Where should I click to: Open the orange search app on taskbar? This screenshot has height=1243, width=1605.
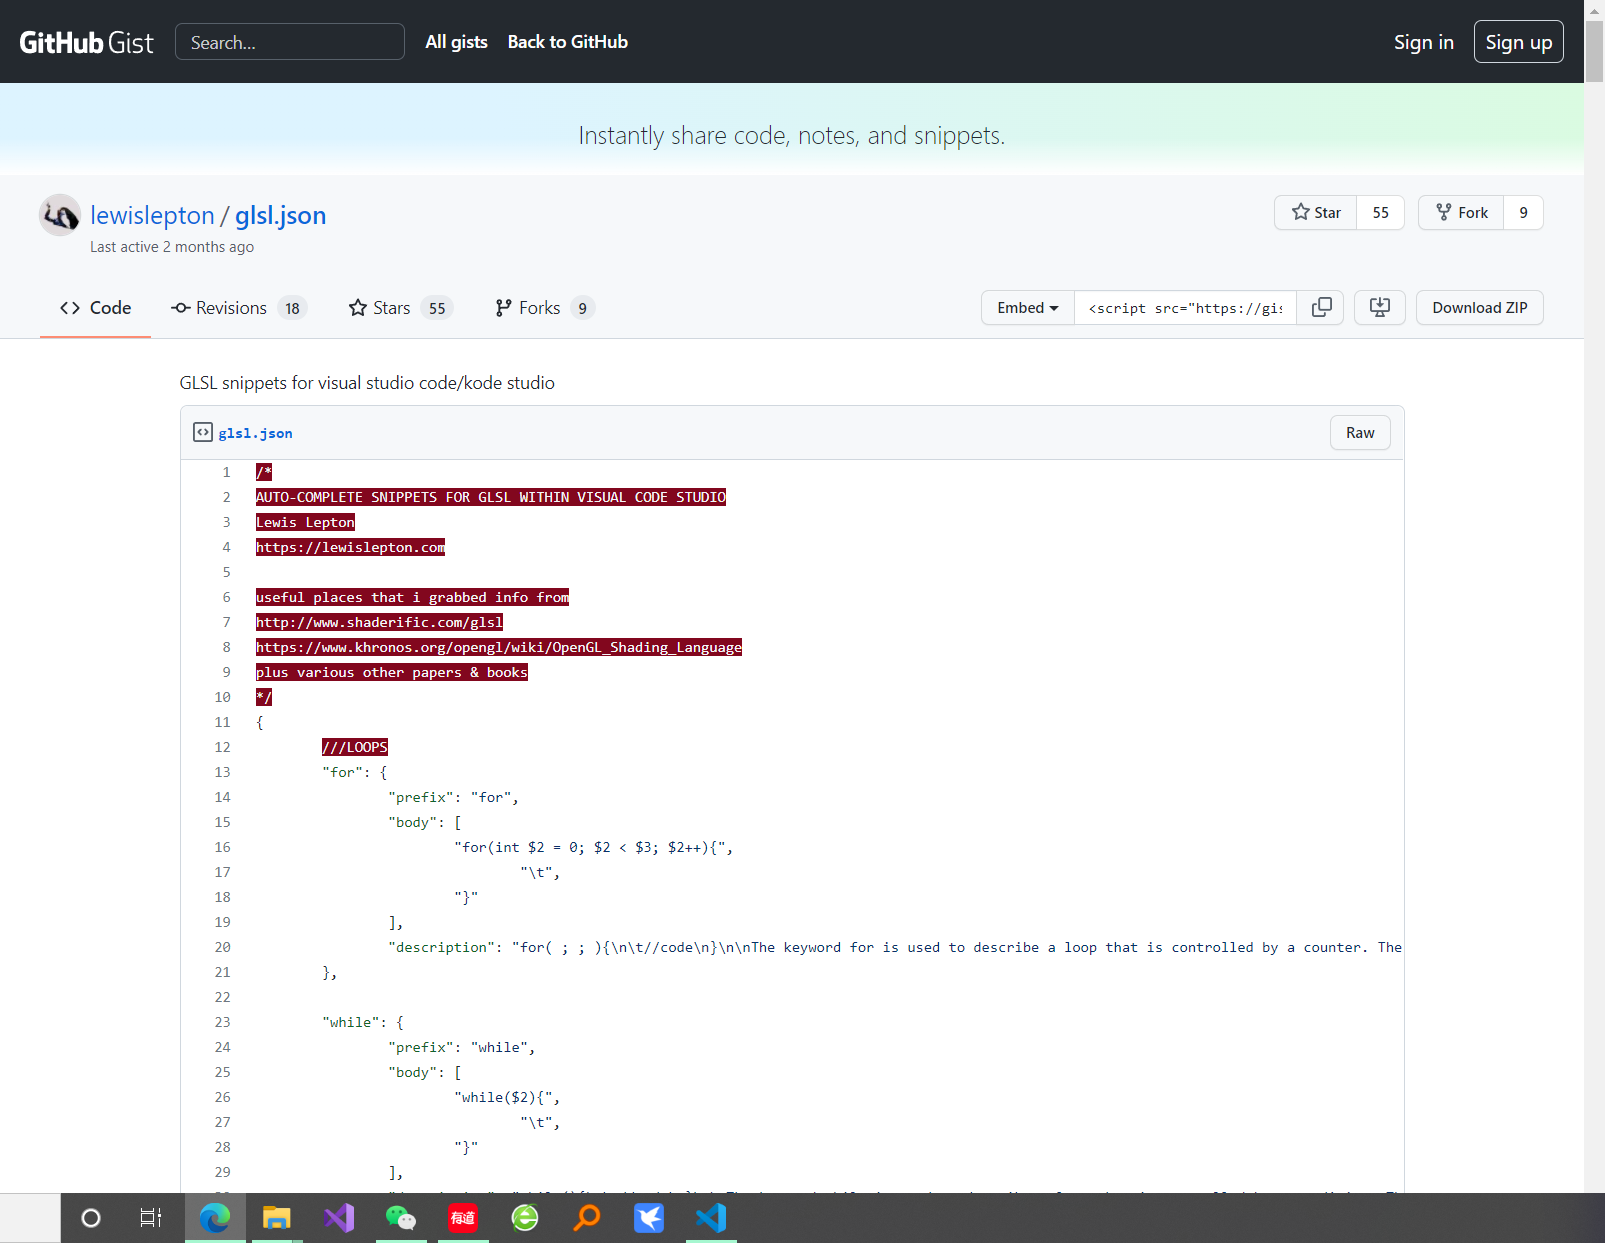tap(587, 1218)
